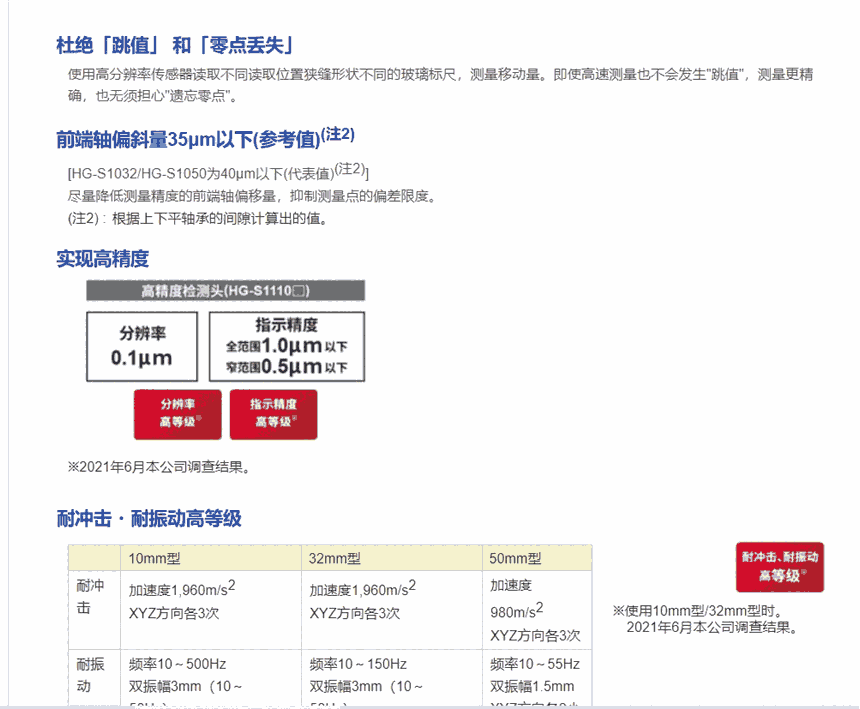Image resolution: width=860 pixels, height=709 pixels.
Task: Click the gray 高精度检测头(HG-S1110□) banner
Action: 225,291
